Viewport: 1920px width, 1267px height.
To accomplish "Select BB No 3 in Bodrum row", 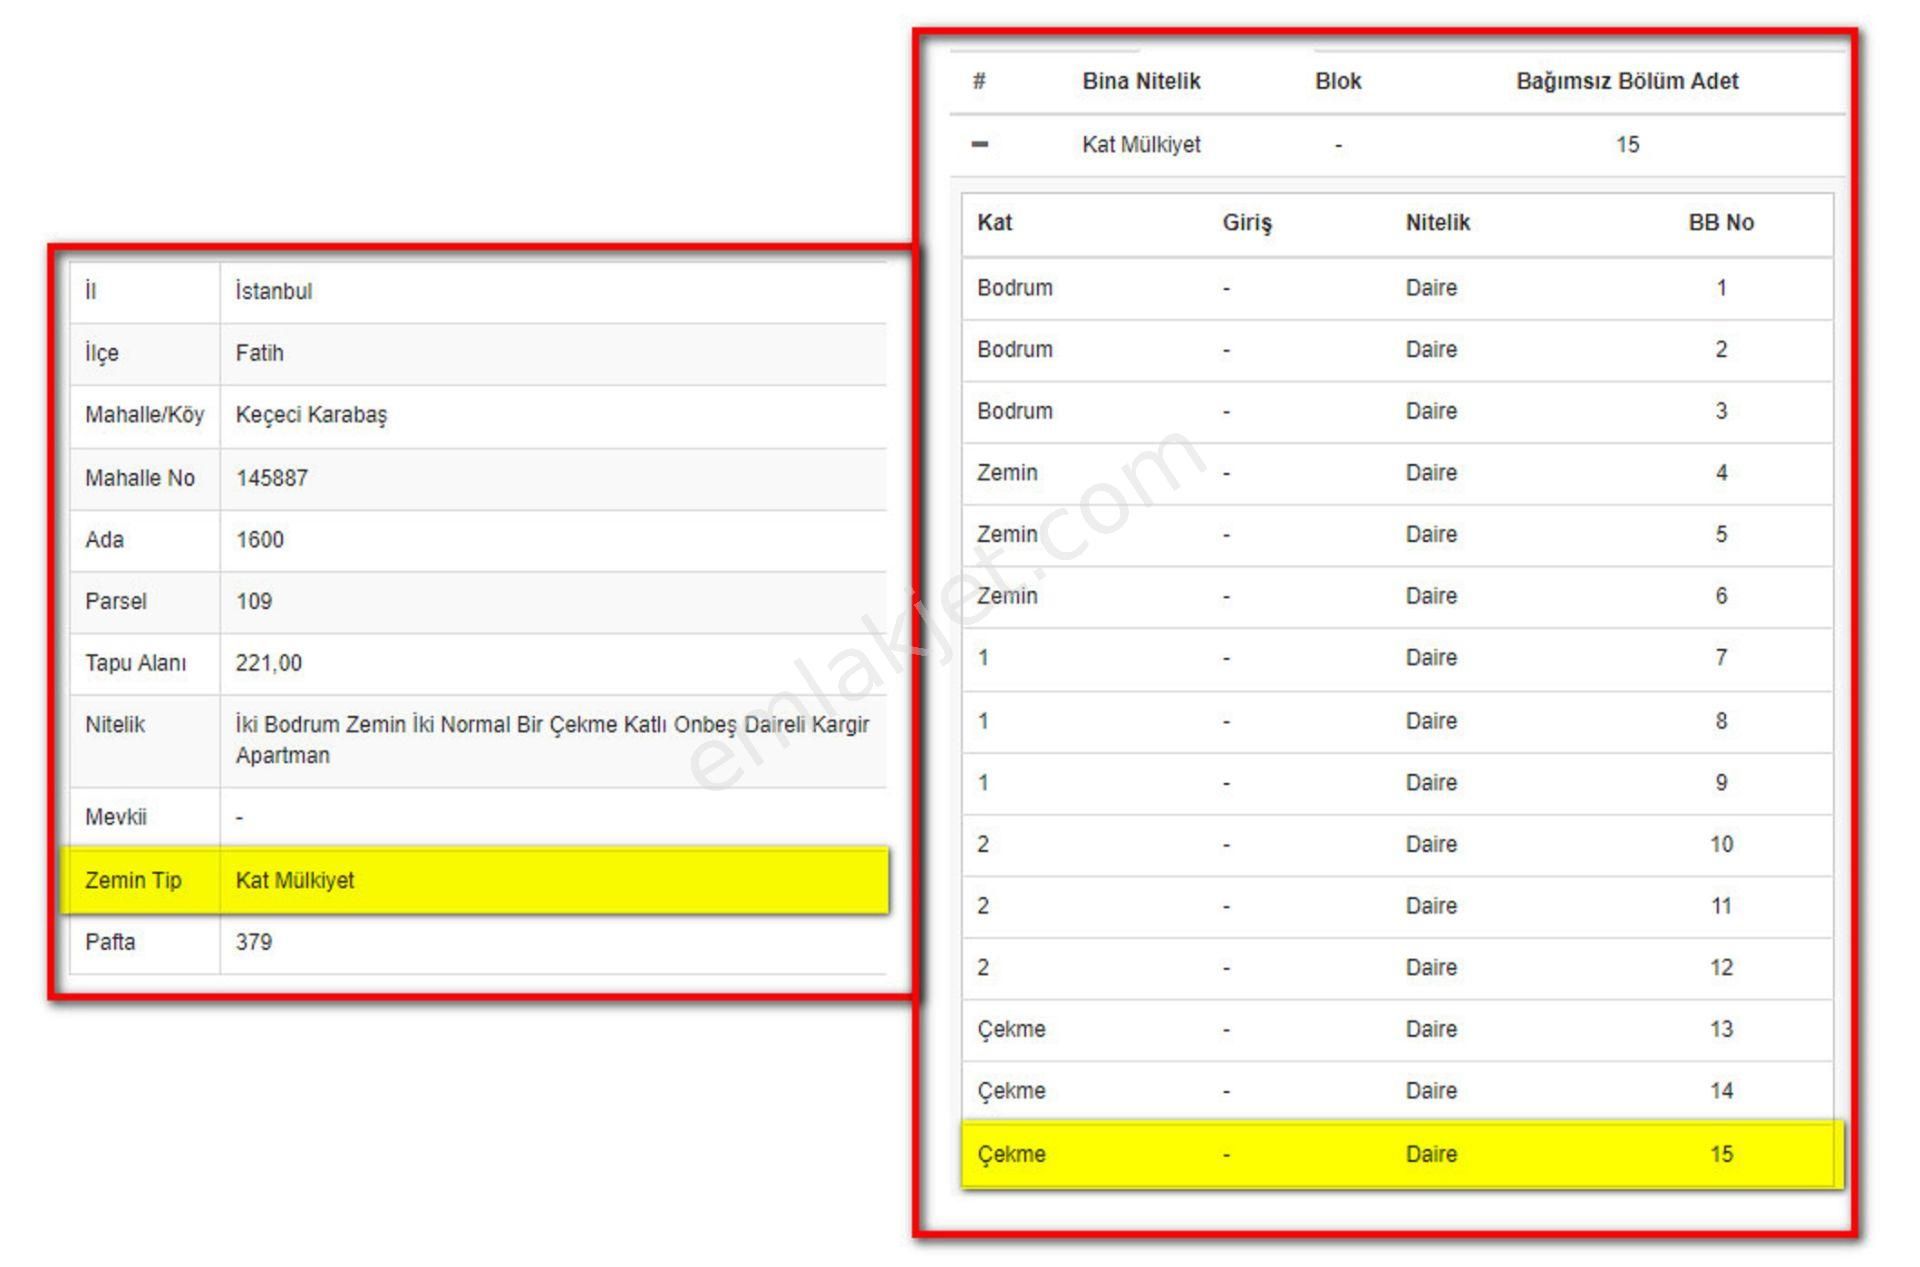I will click(x=1721, y=411).
